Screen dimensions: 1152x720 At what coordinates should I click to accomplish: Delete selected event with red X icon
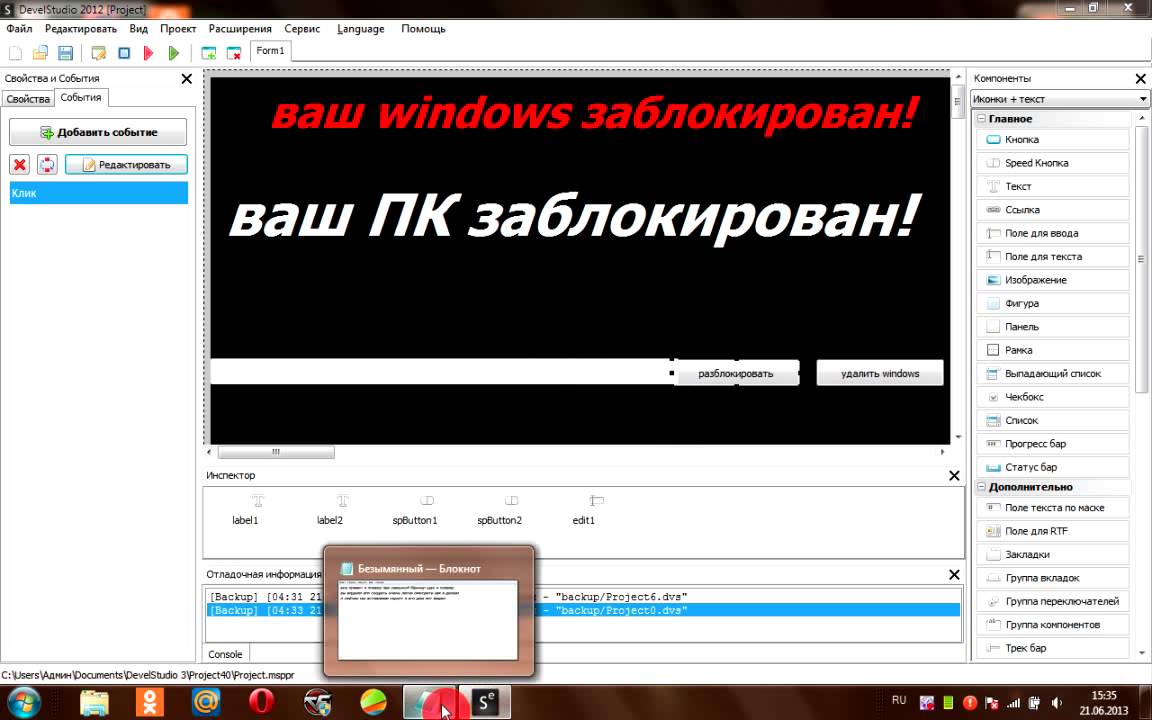[20, 165]
